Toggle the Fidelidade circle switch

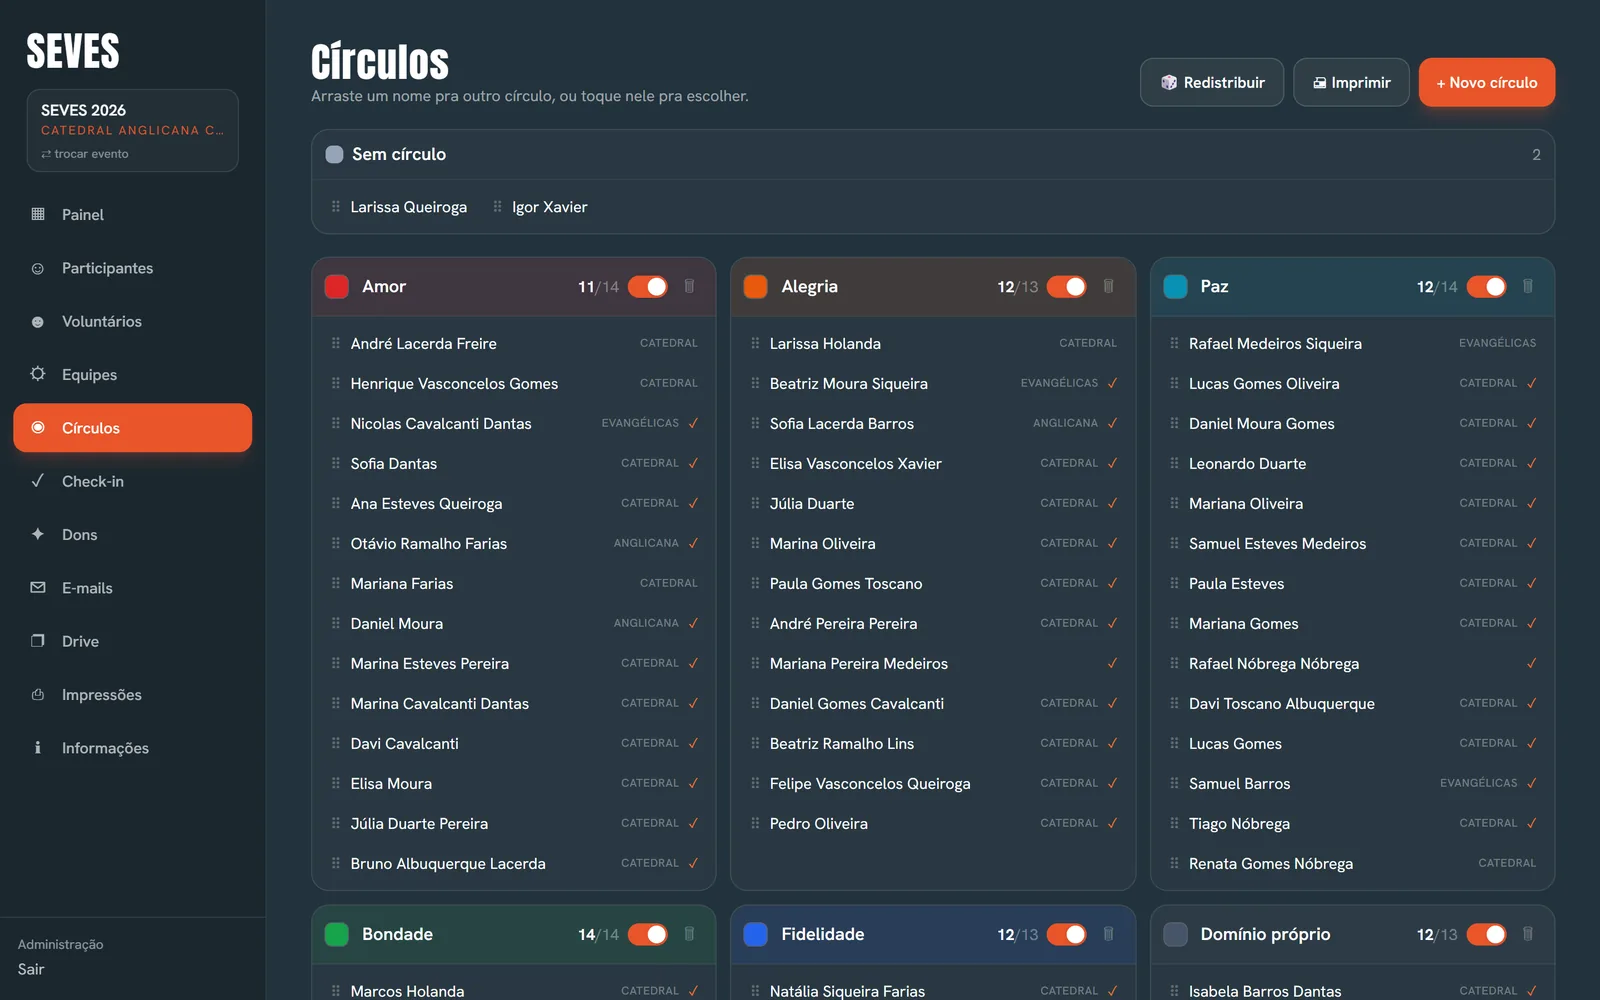(x=1067, y=934)
